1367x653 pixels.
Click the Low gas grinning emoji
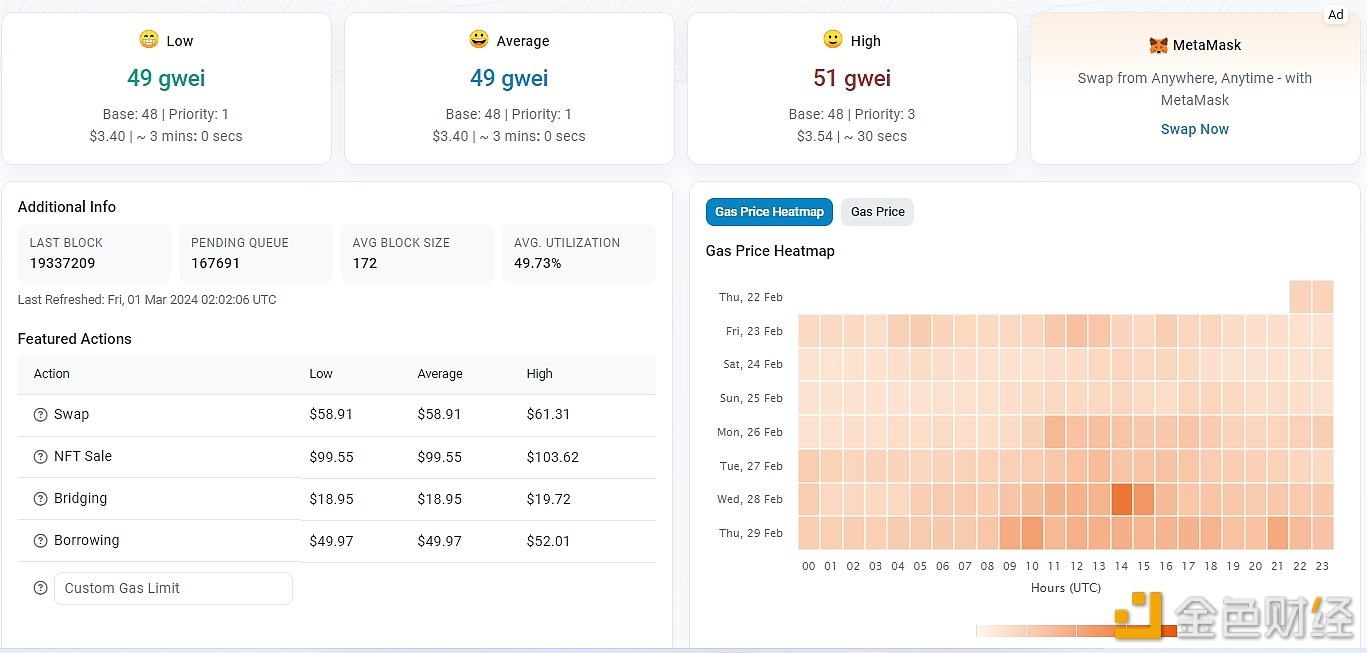click(149, 40)
